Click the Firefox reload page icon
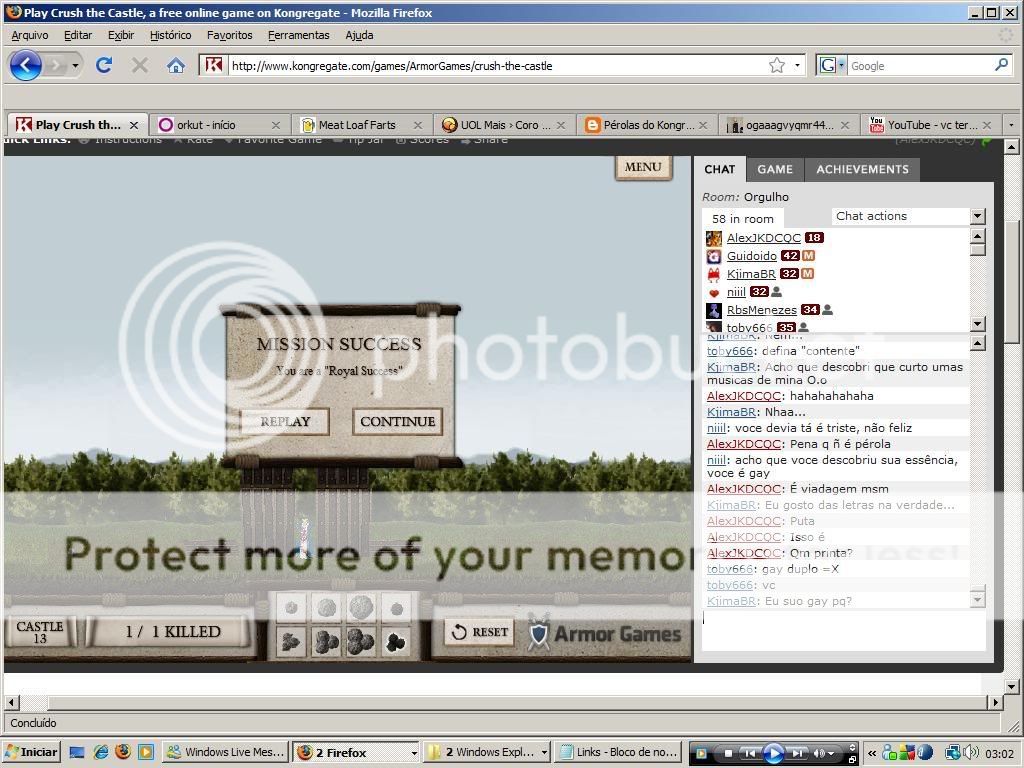1024x768 pixels. click(x=103, y=66)
